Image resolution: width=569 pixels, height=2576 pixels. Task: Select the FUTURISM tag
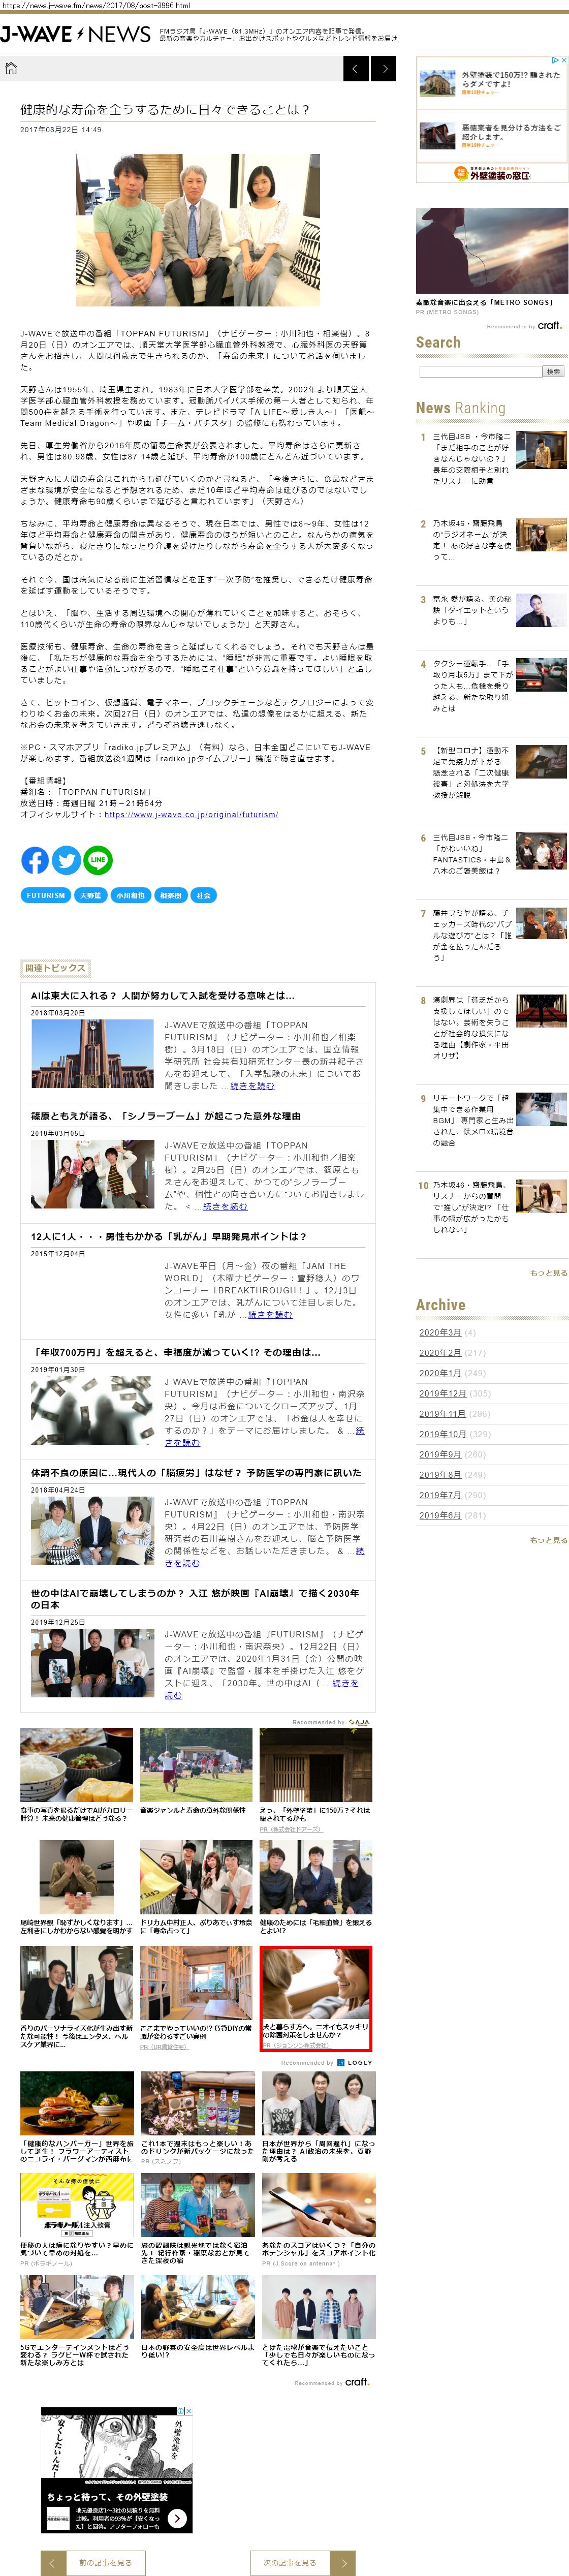pyautogui.click(x=46, y=895)
